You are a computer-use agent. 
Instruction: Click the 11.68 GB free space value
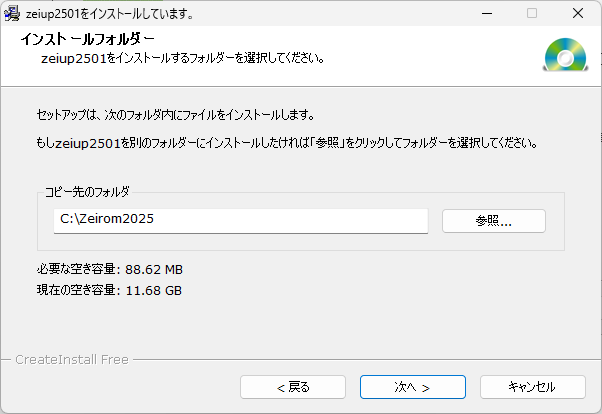point(153,290)
